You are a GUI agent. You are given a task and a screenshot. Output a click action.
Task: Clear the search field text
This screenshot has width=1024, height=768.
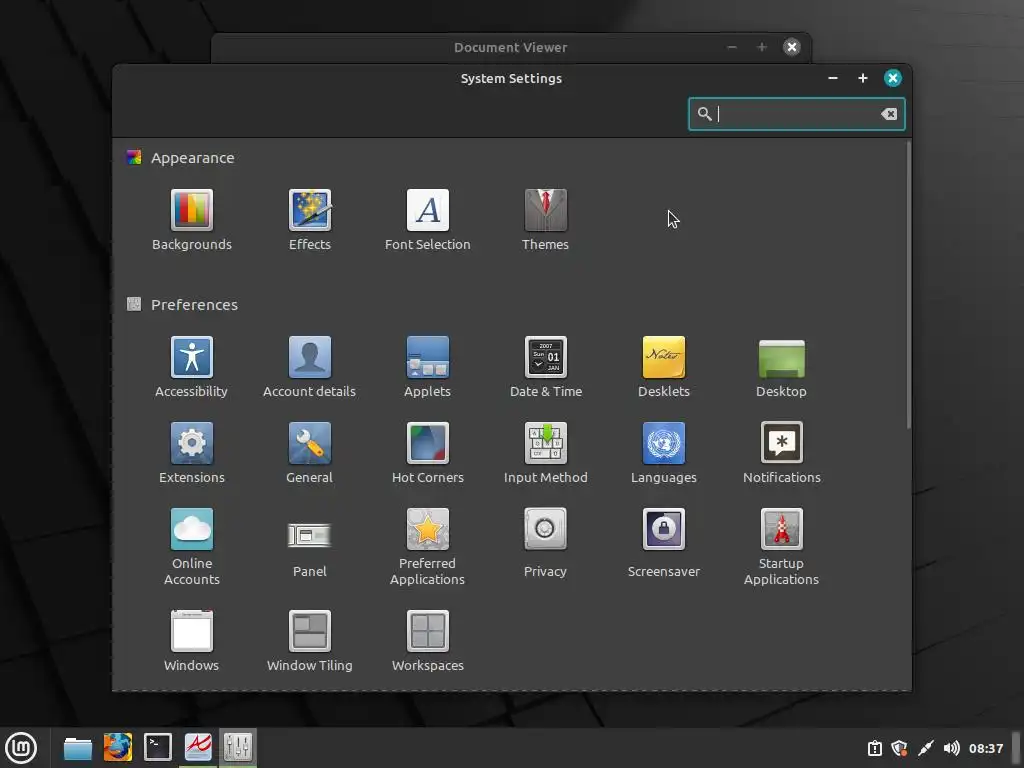(888, 114)
